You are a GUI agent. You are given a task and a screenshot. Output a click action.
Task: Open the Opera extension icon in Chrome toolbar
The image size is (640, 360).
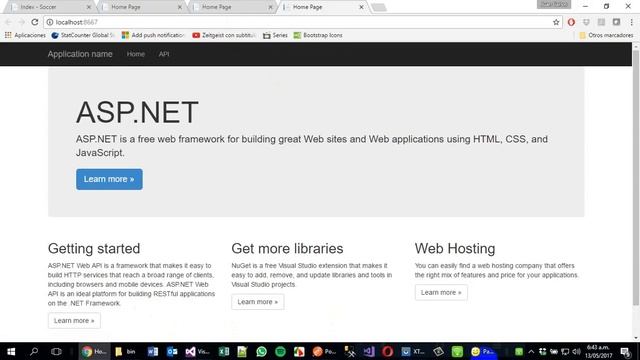tap(571, 22)
